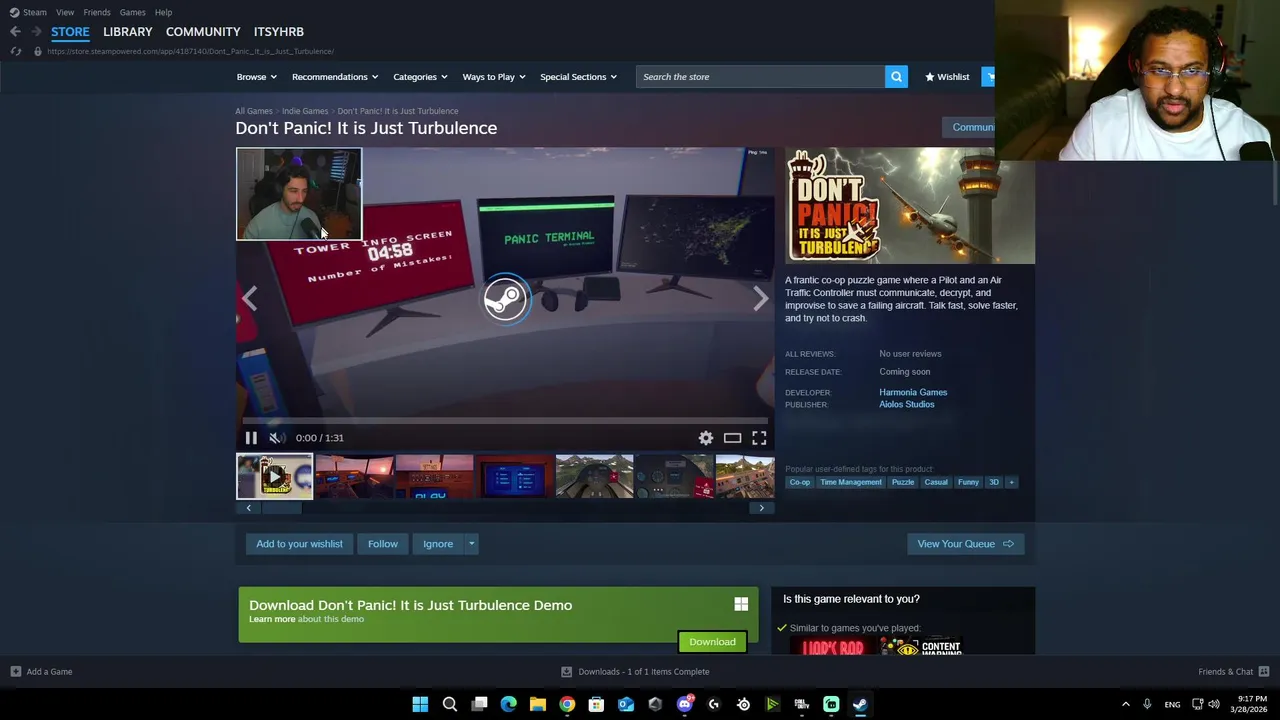Open Aiolos Studios publisher link
The image size is (1280, 720).
tap(907, 405)
